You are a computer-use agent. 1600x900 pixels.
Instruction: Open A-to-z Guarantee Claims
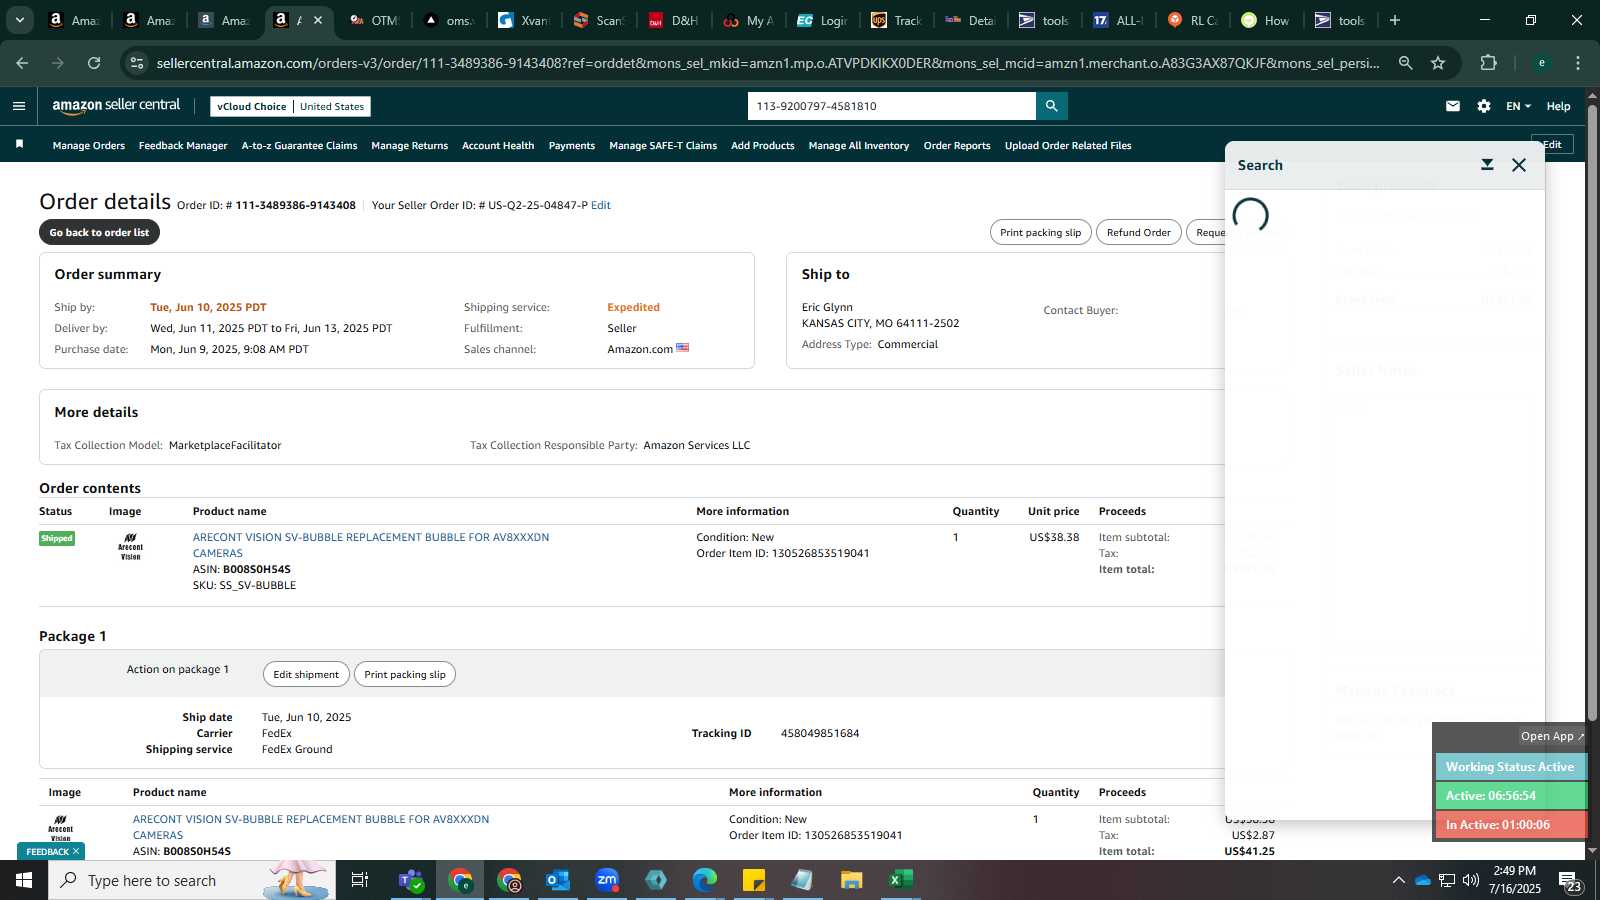click(x=299, y=146)
